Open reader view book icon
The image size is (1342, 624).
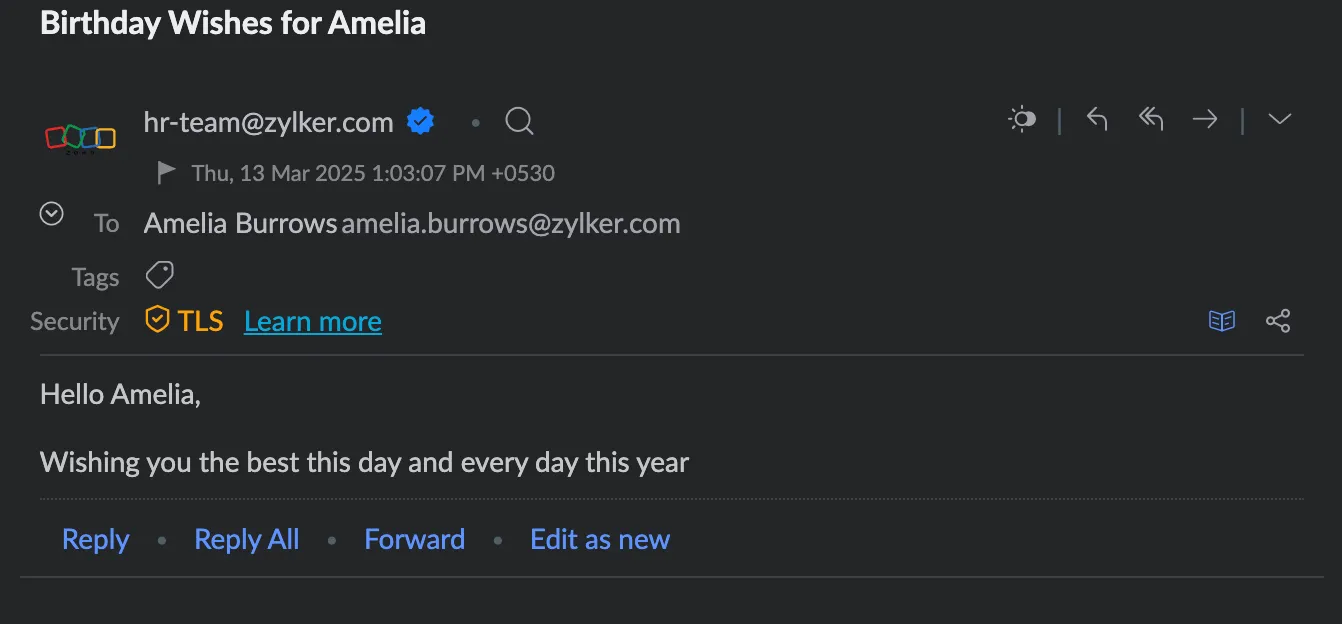click(x=1222, y=321)
